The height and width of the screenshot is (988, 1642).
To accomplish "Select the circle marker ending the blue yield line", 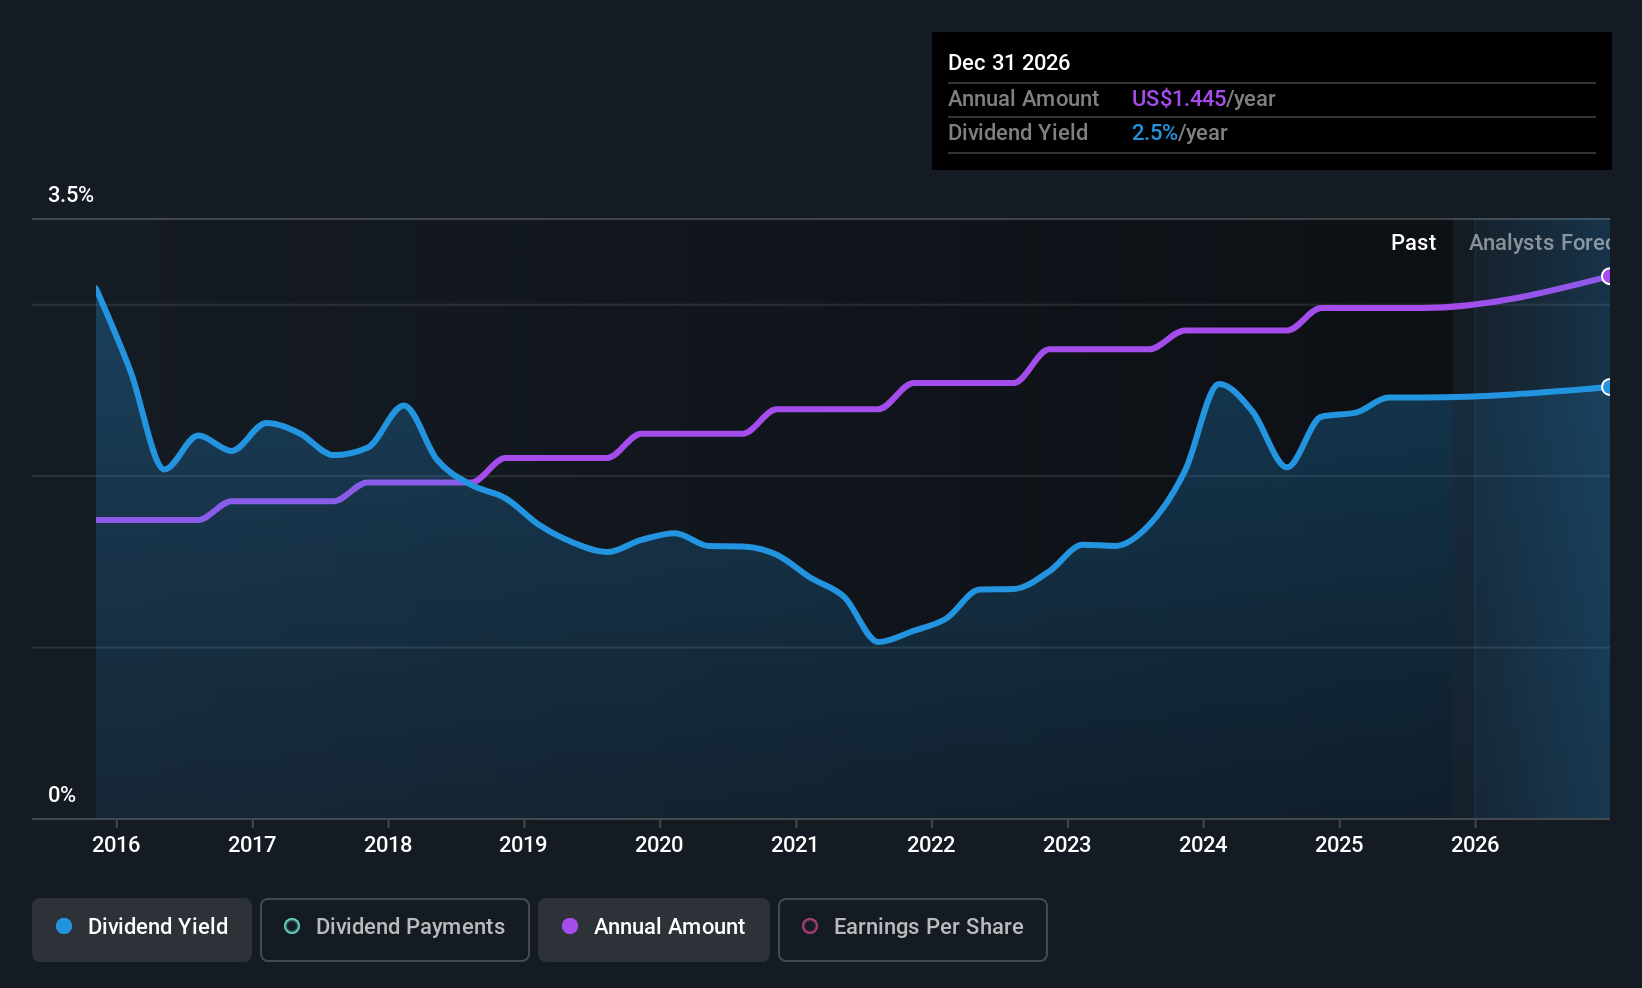I will point(1607,387).
